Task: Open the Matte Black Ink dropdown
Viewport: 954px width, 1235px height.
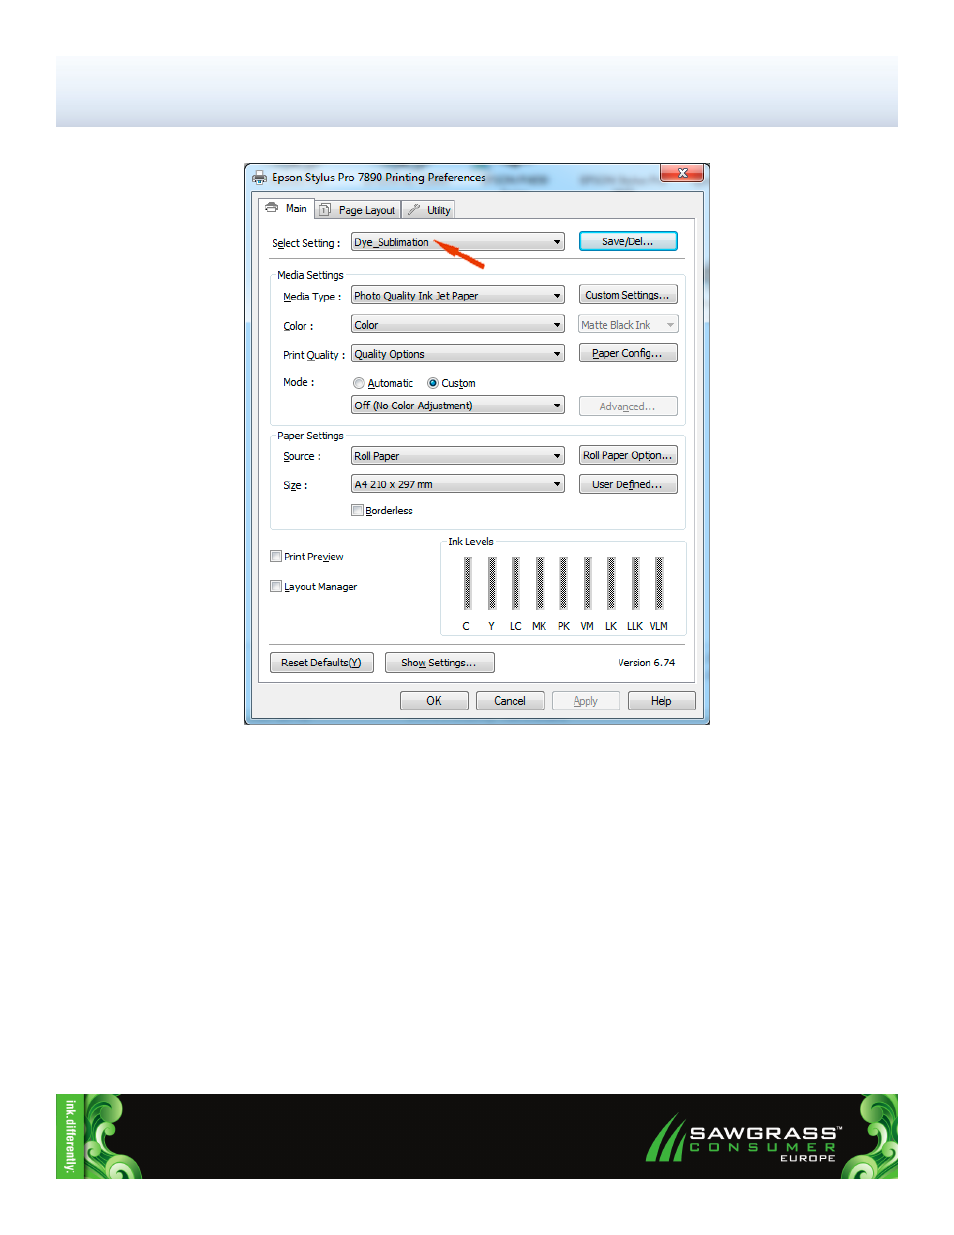Action: 628,325
